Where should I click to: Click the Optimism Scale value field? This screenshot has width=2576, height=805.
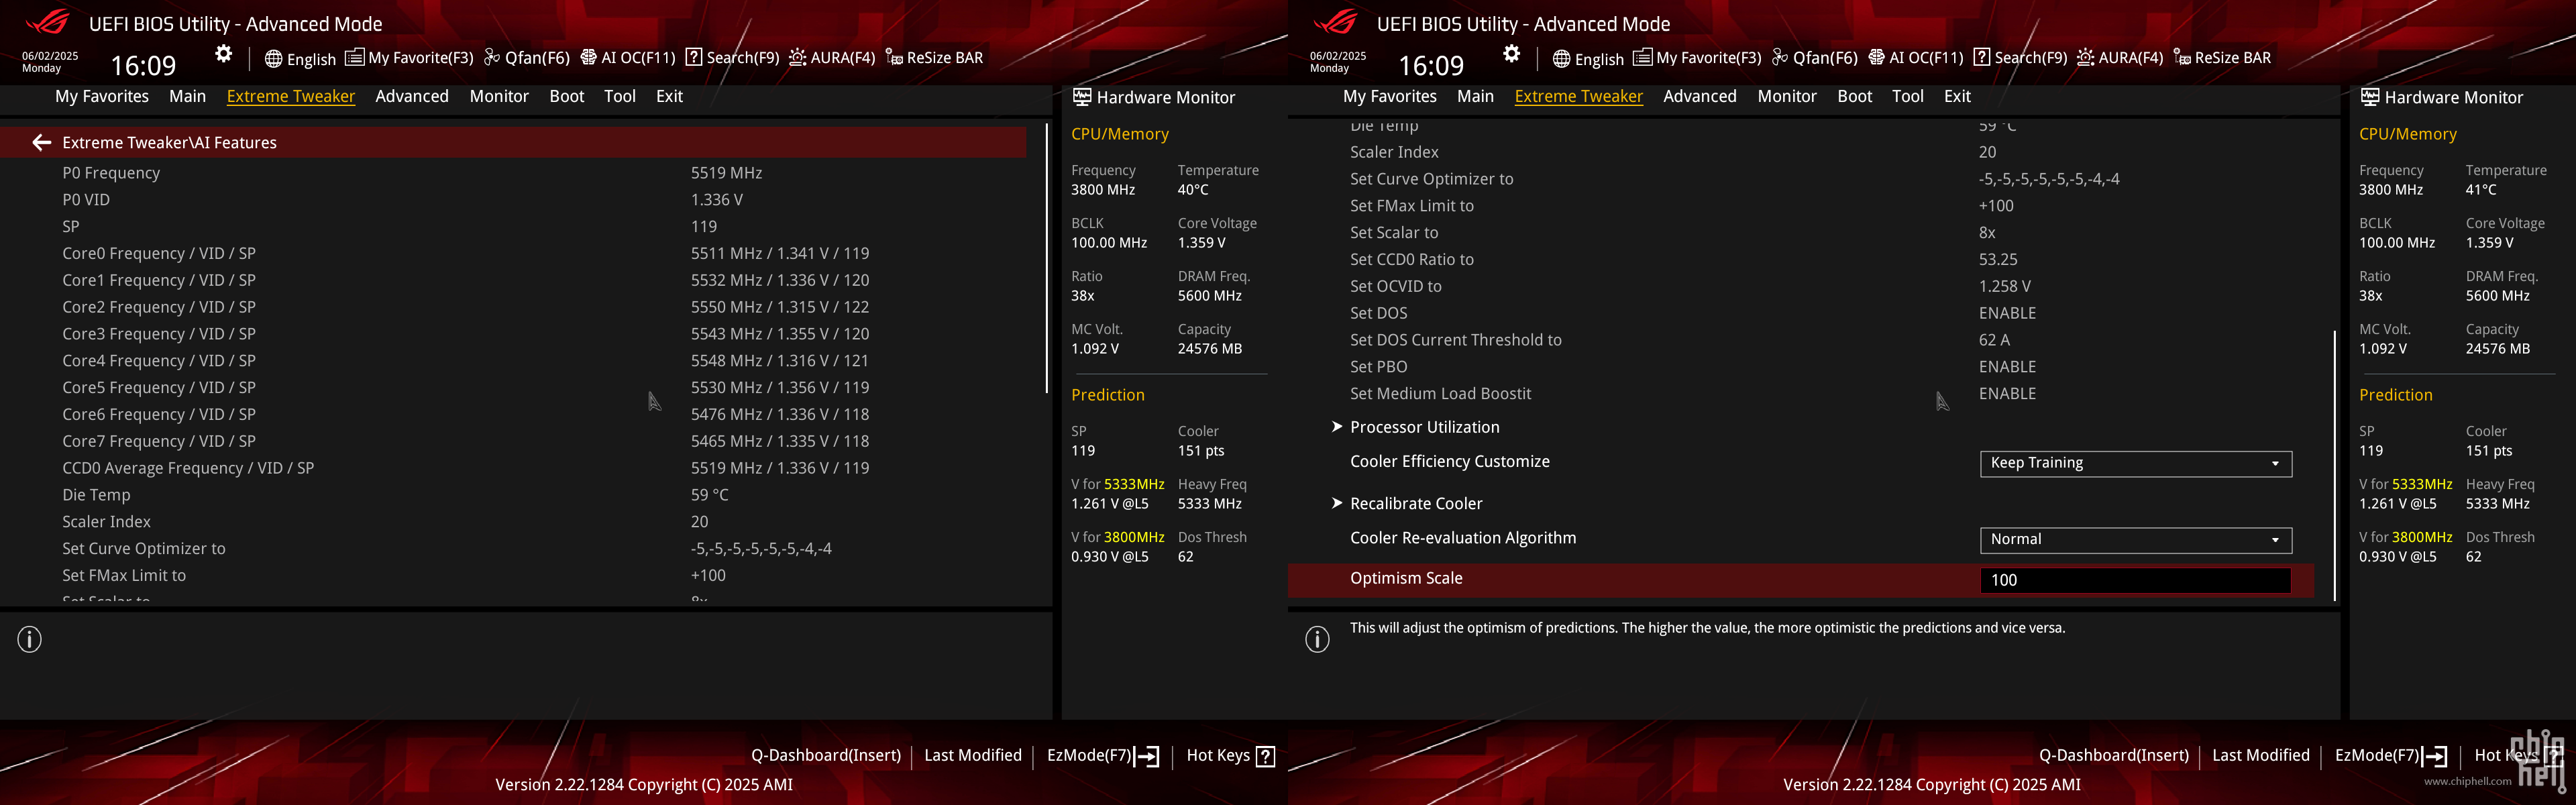click(x=2136, y=580)
